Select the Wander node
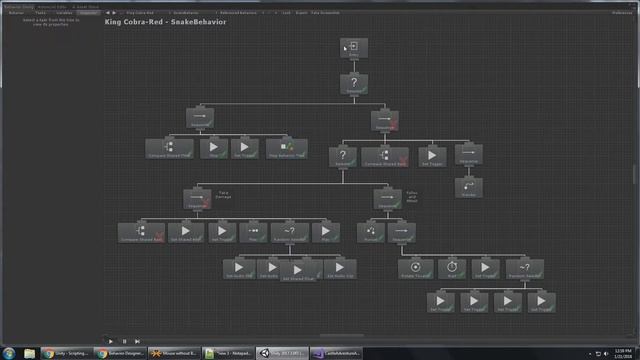Viewport: 640px width, 360px height. click(469, 188)
